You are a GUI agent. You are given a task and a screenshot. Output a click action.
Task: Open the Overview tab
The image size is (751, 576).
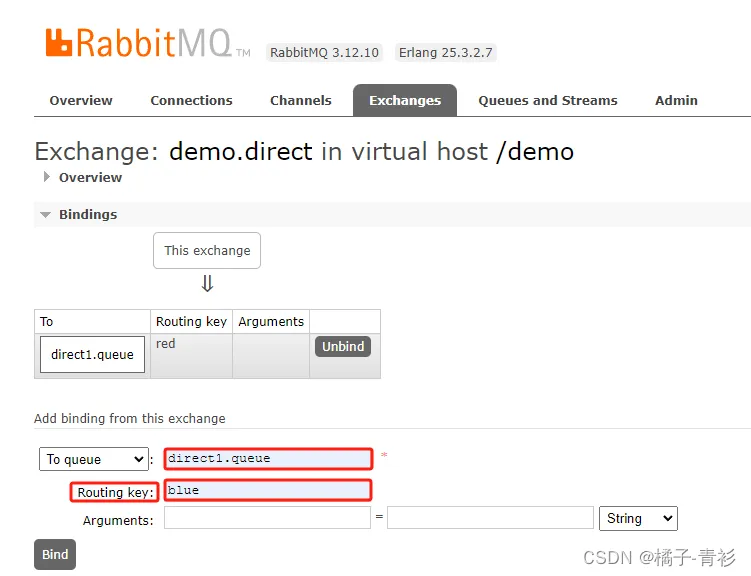tap(81, 101)
